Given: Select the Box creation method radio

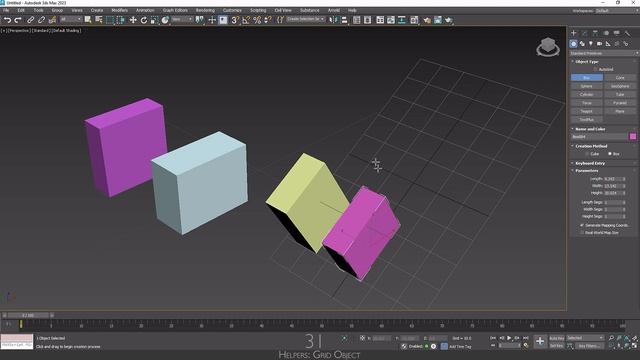Looking at the screenshot, I should pyautogui.click(x=610, y=154).
